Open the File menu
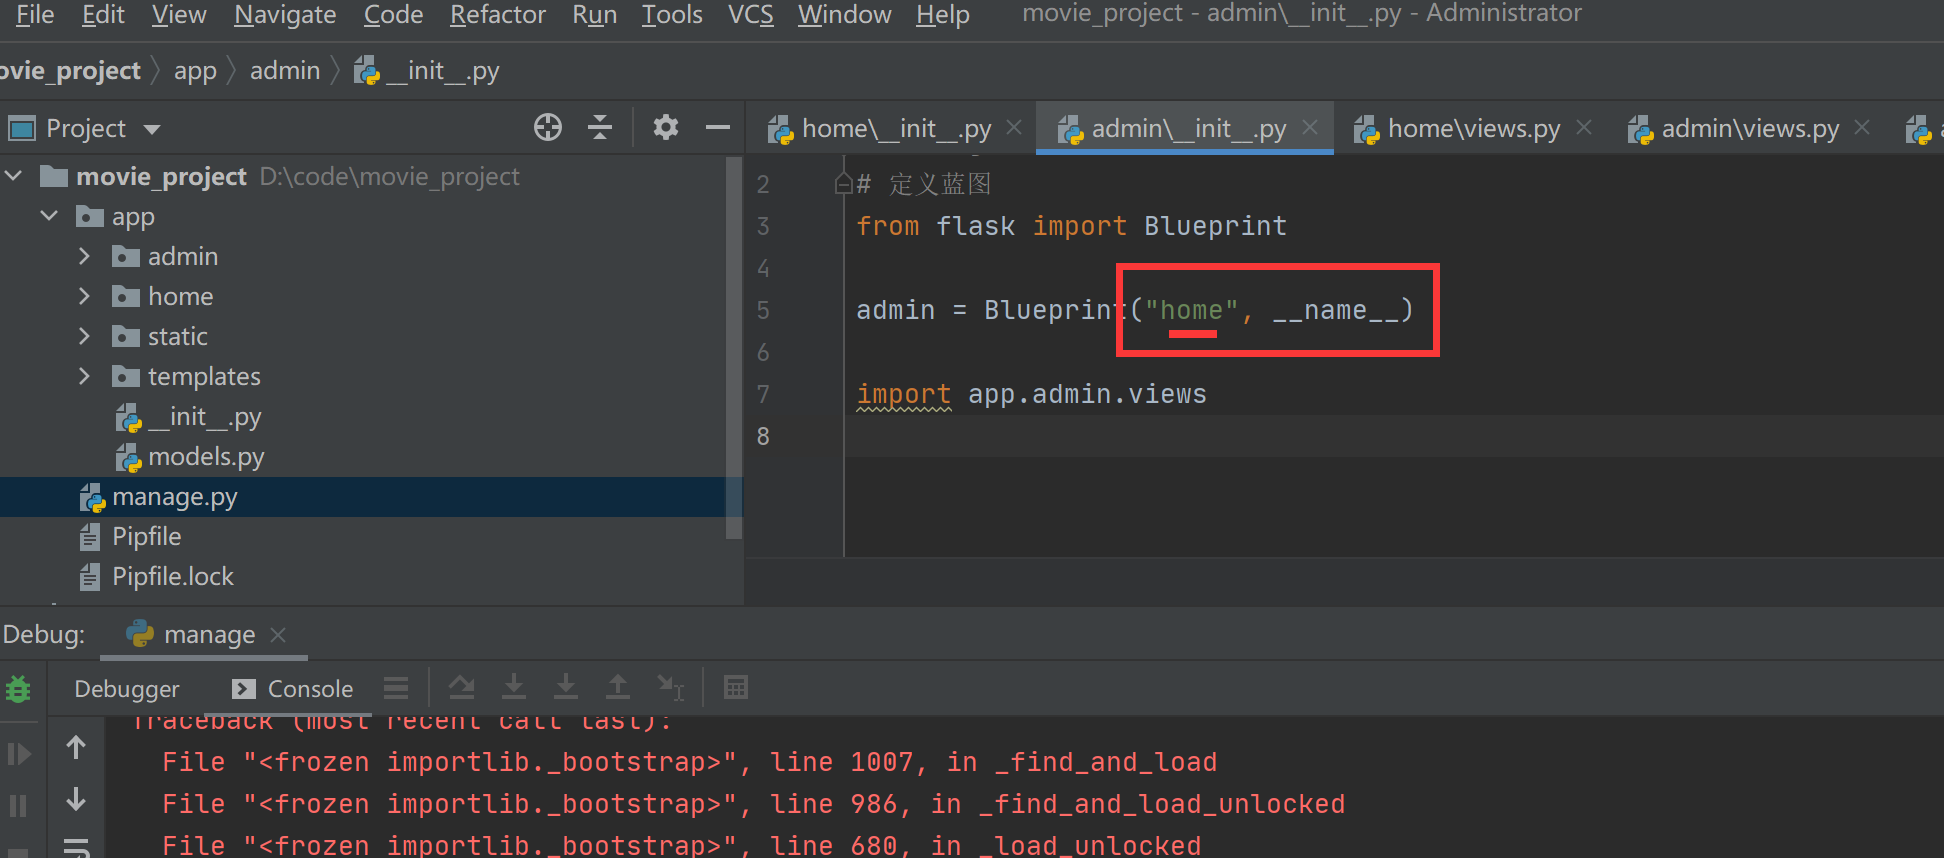Screen dimensions: 1944x858 click(x=35, y=14)
